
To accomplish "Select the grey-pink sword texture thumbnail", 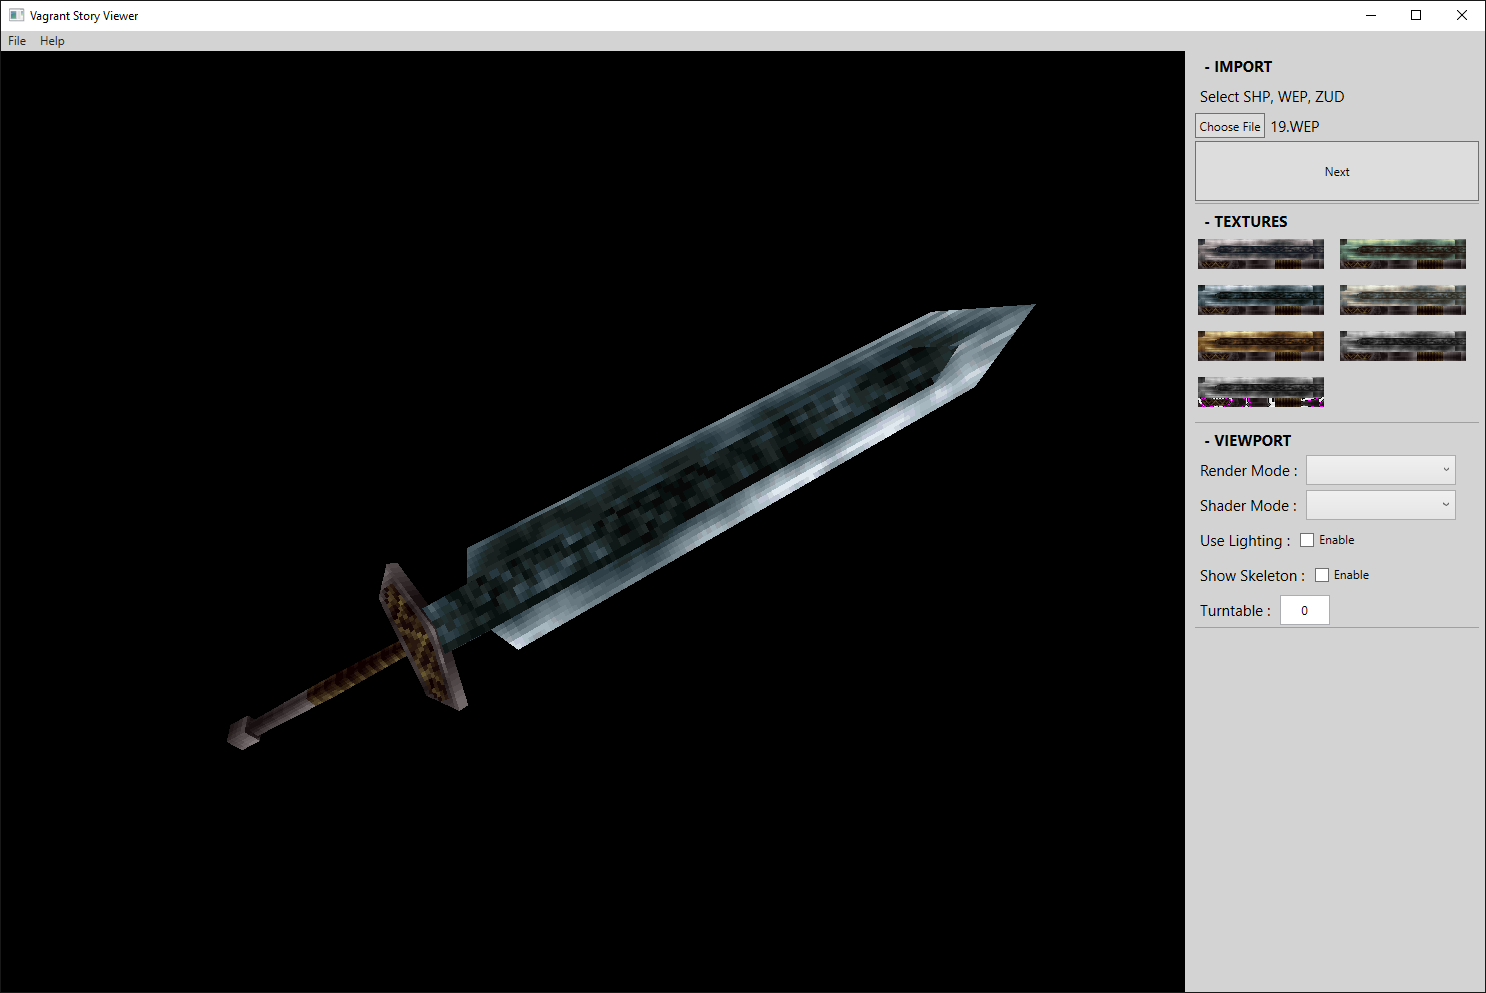I will tap(1261, 254).
